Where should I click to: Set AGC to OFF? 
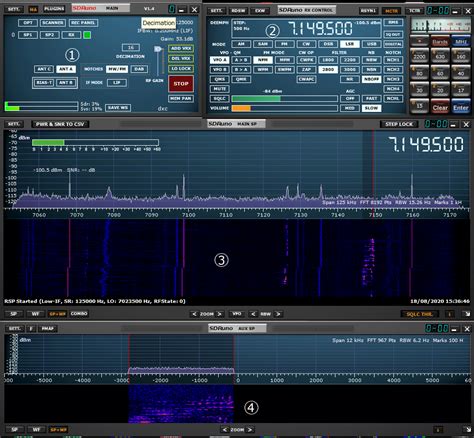(x=350, y=99)
